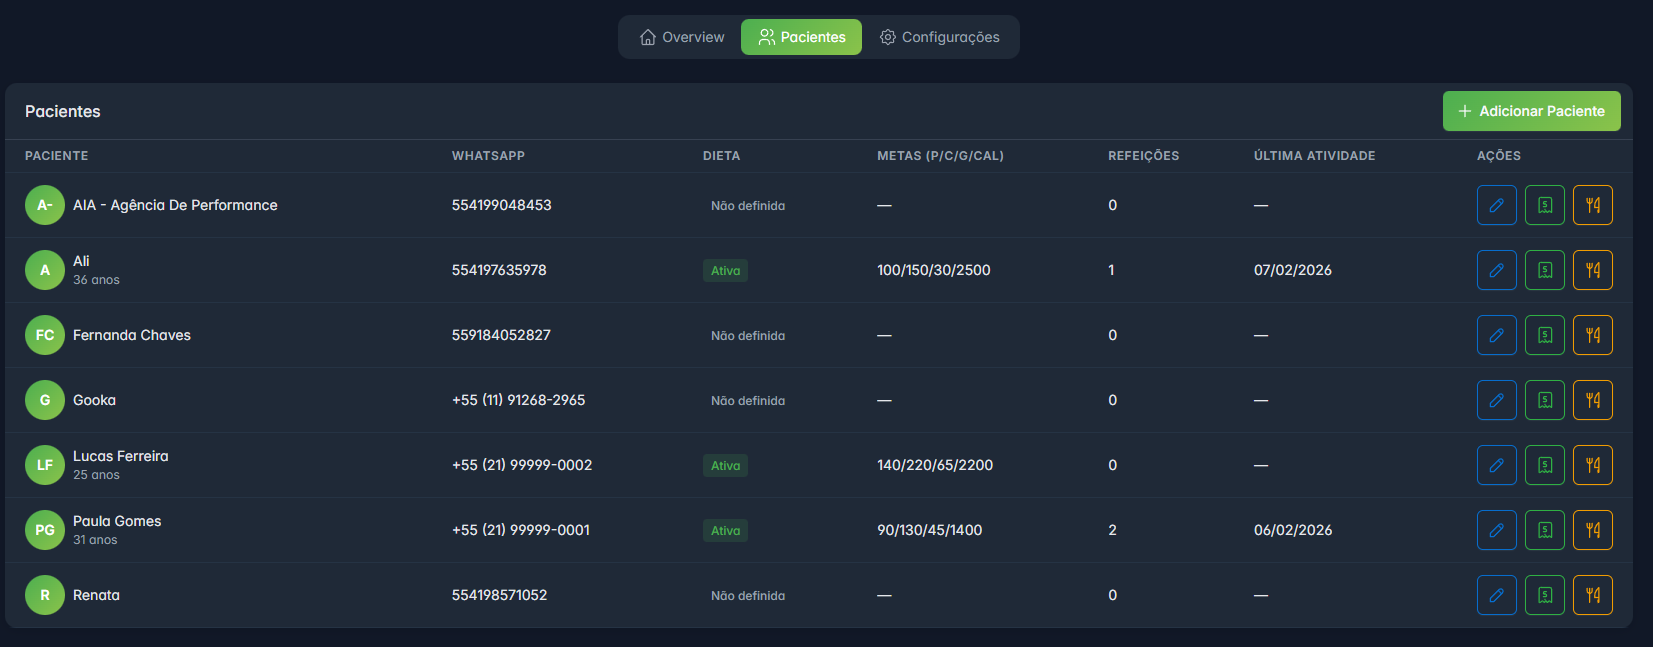Click the utensils meals icon for Renata
Image resolution: width=1653 pixels, height=647 pixels.
pos(1592,595)
